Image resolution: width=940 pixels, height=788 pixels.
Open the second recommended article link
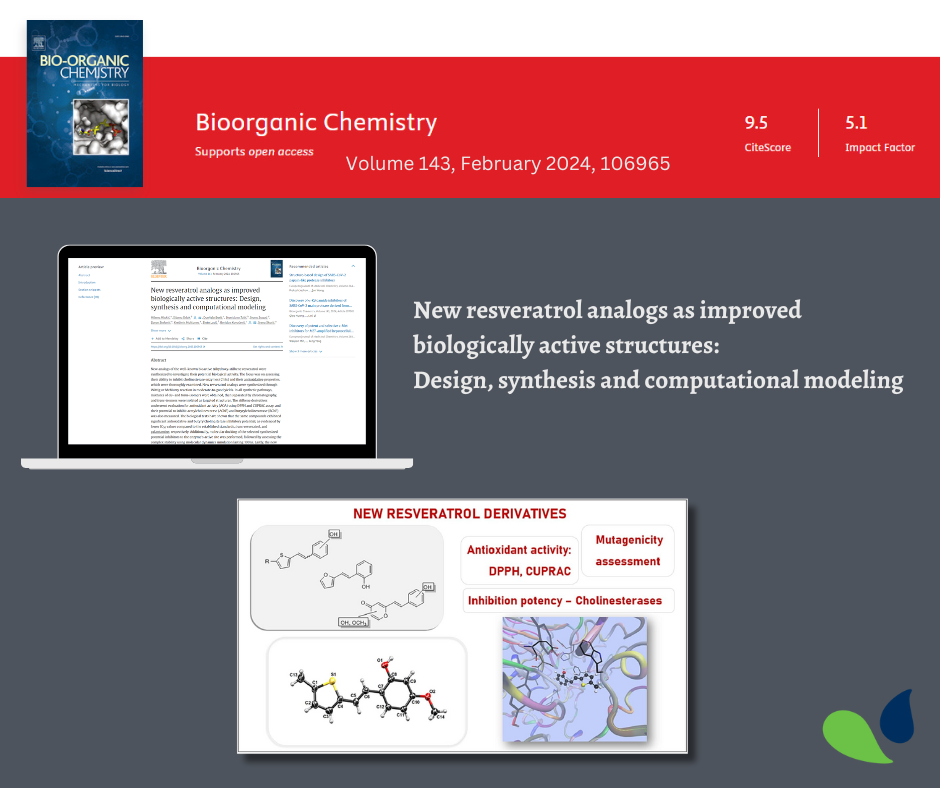(x=321, y=302)
